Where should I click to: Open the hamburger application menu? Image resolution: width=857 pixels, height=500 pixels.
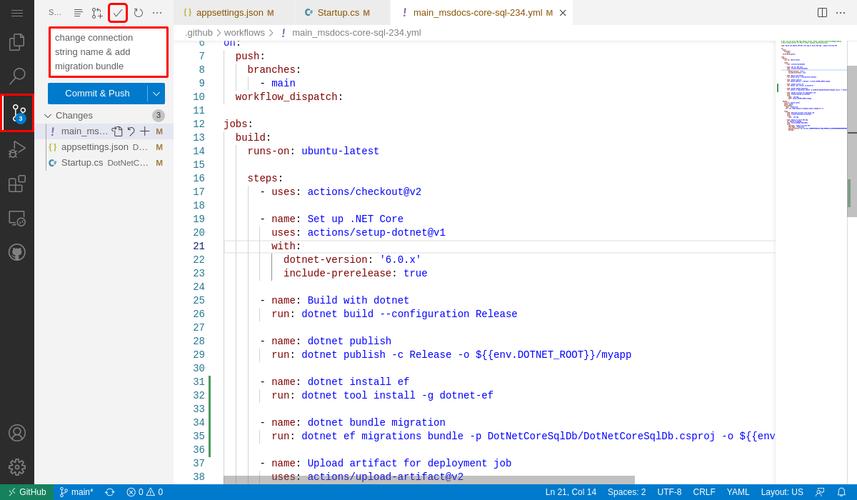click(x=17, y=13)
